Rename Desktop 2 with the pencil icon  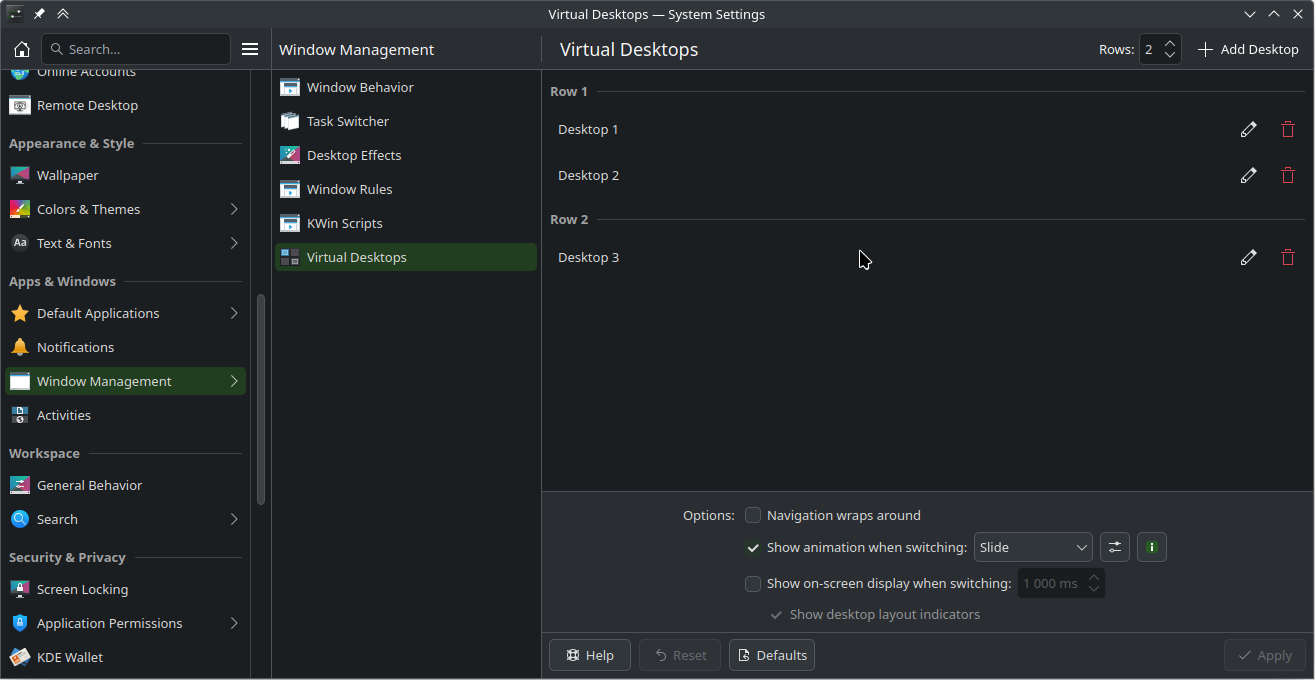click(1248, 175)
